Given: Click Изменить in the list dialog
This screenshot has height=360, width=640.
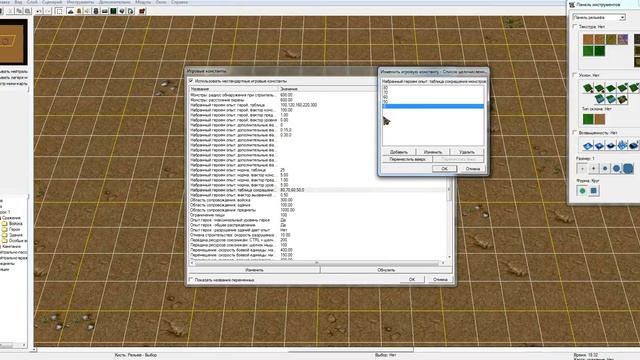Looking at the screenshot, I should [x=433, y=152].
